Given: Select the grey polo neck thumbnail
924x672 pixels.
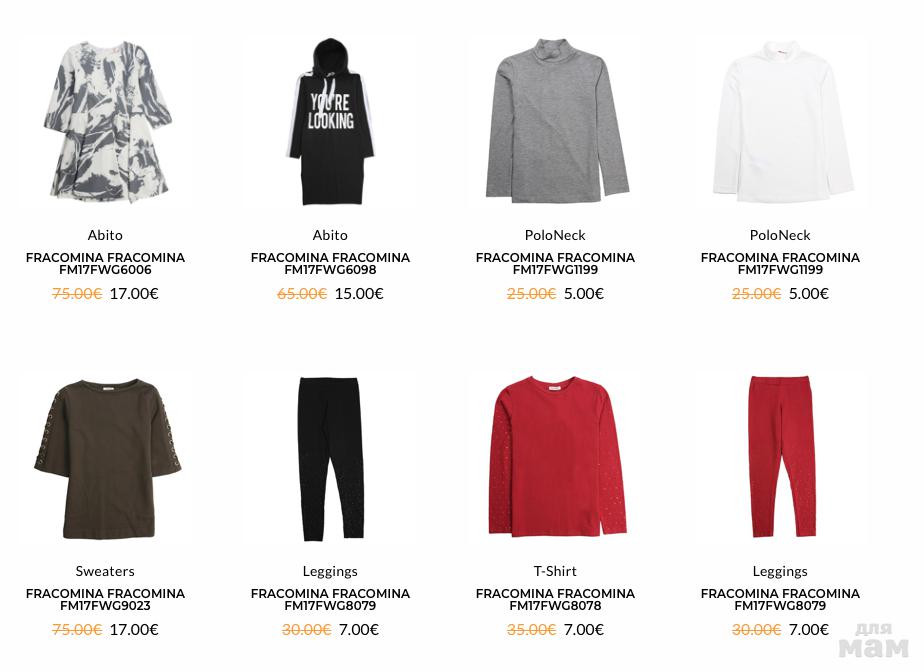Looking at the screenshot, I should tap(555, 121).
